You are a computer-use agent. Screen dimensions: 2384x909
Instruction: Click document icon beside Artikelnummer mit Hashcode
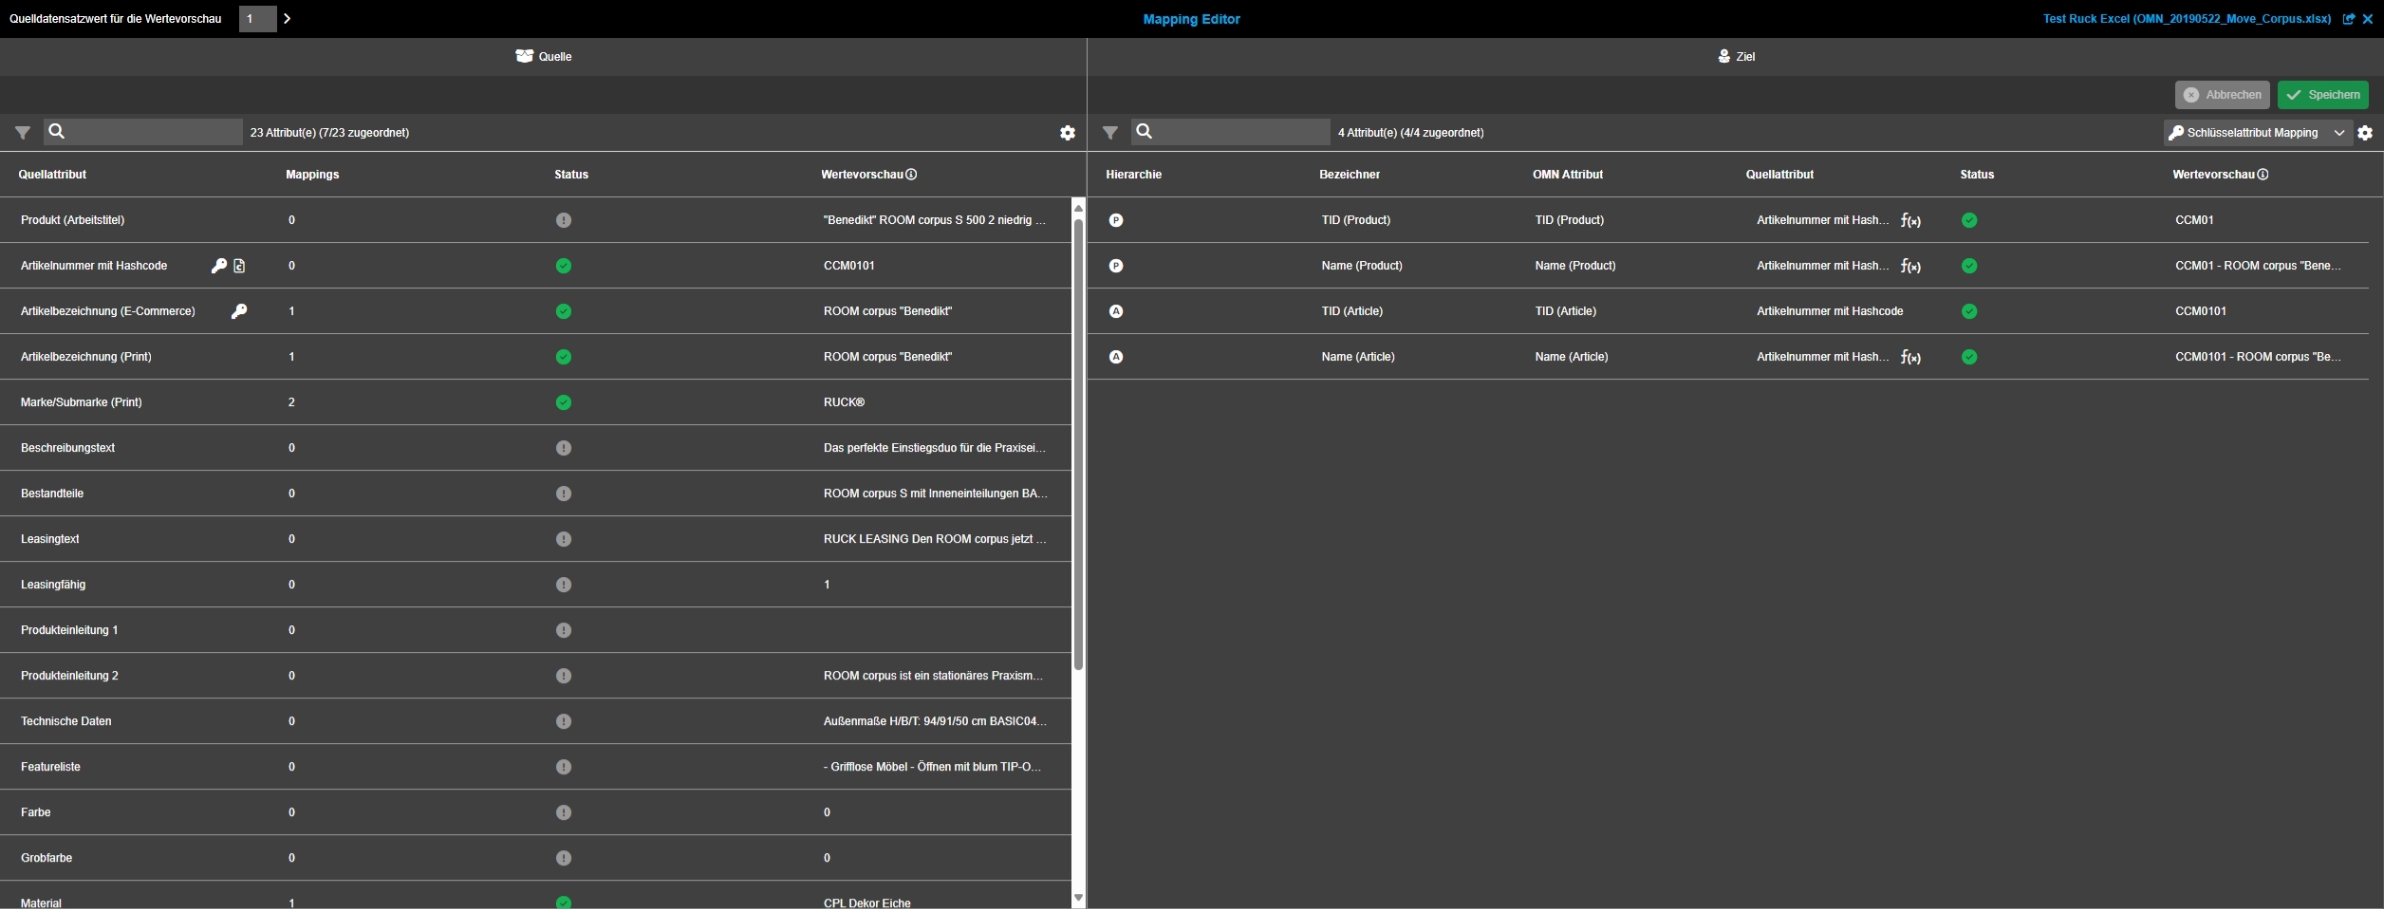240,266
